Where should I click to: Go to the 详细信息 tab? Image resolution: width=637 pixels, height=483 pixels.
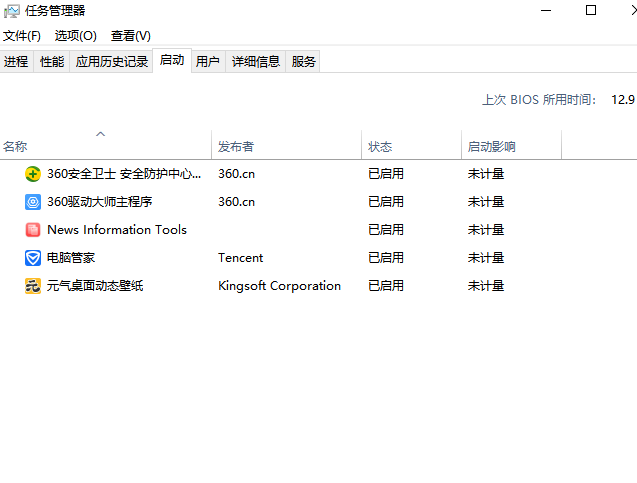255,62
